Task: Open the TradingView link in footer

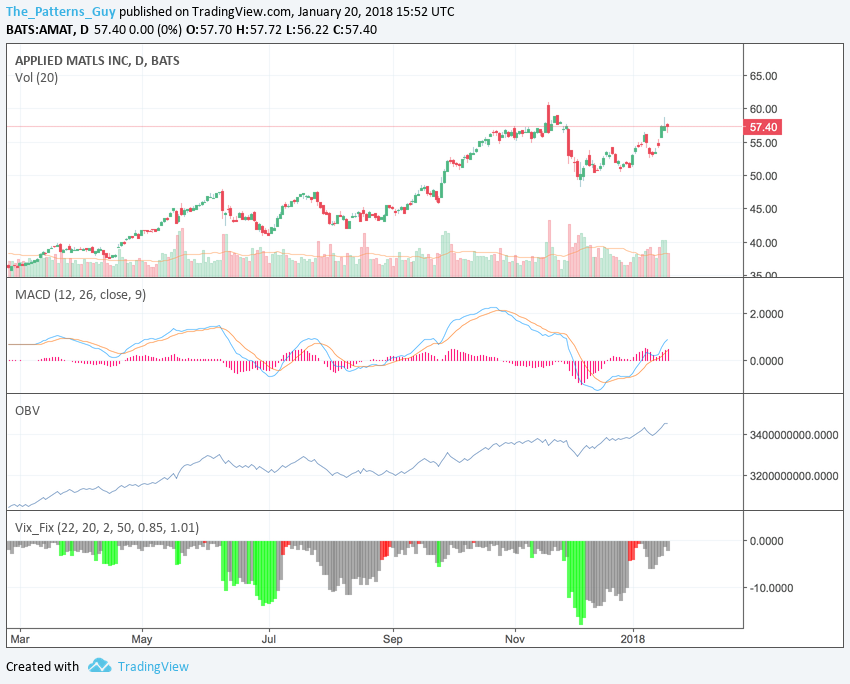Action: [153, 667]
